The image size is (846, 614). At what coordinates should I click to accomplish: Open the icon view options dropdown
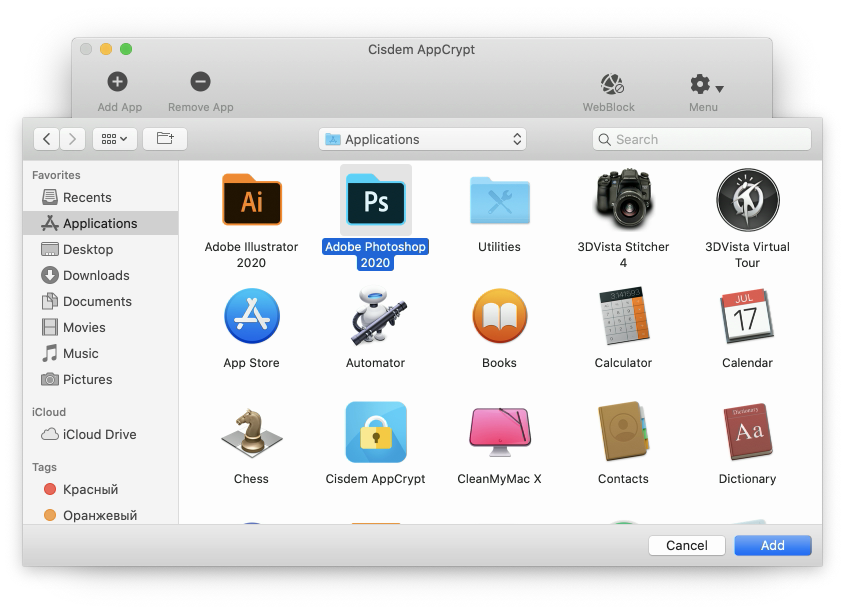click(x=114, y=139)
